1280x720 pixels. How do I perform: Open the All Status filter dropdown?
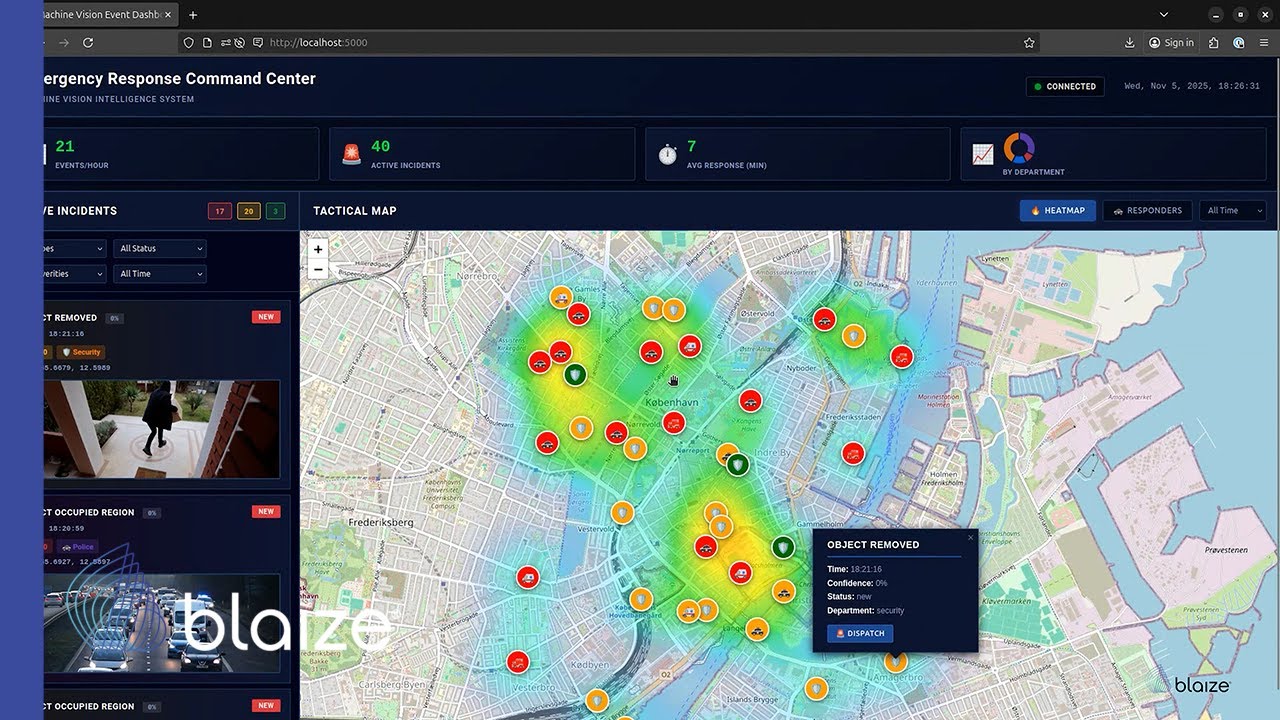tap(160, 248)
